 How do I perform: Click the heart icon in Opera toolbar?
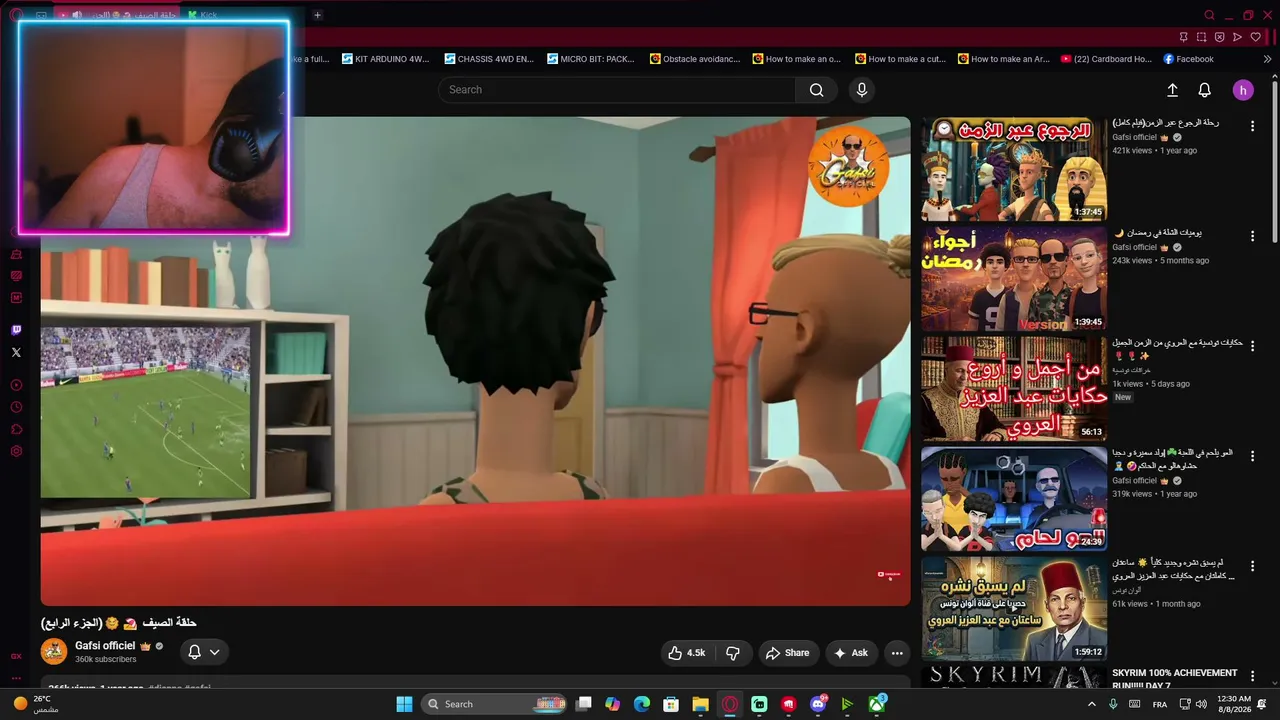[x=1256, y=37]
